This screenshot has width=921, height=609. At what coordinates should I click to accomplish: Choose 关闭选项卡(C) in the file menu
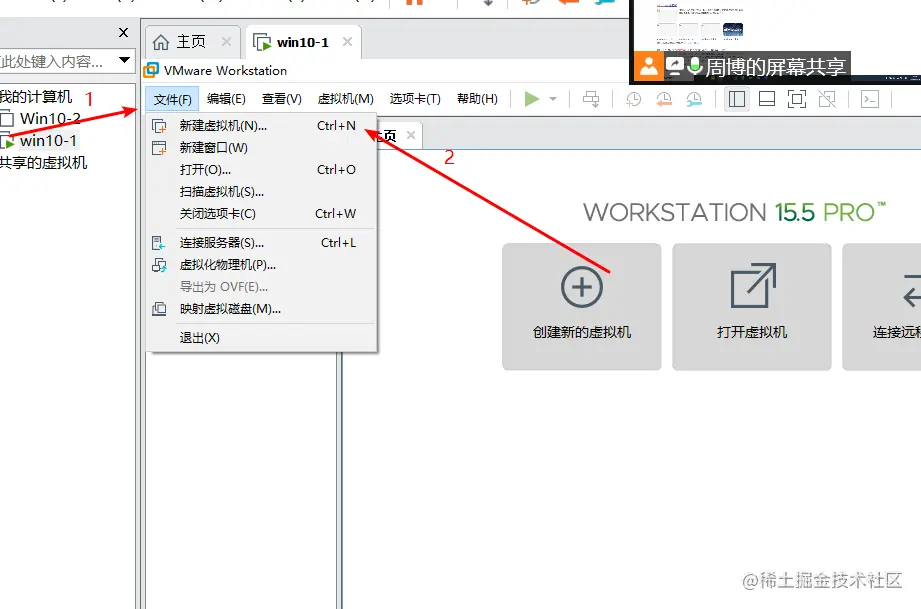coord(261,214)
